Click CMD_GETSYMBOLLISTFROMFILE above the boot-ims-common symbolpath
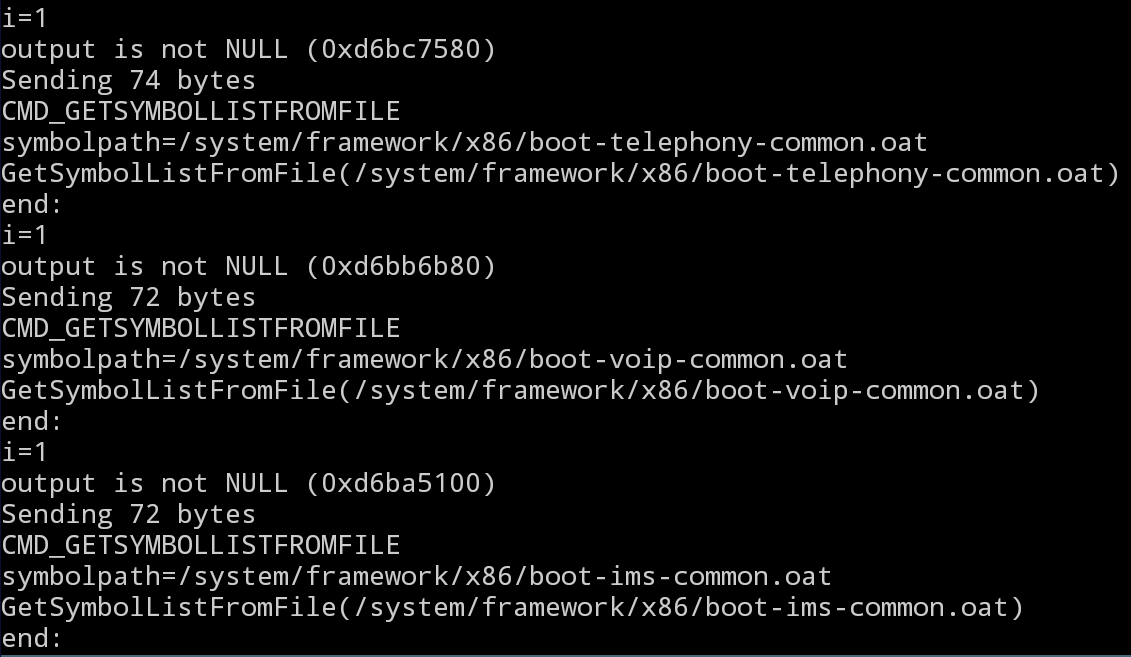 [x=200, y=545]
